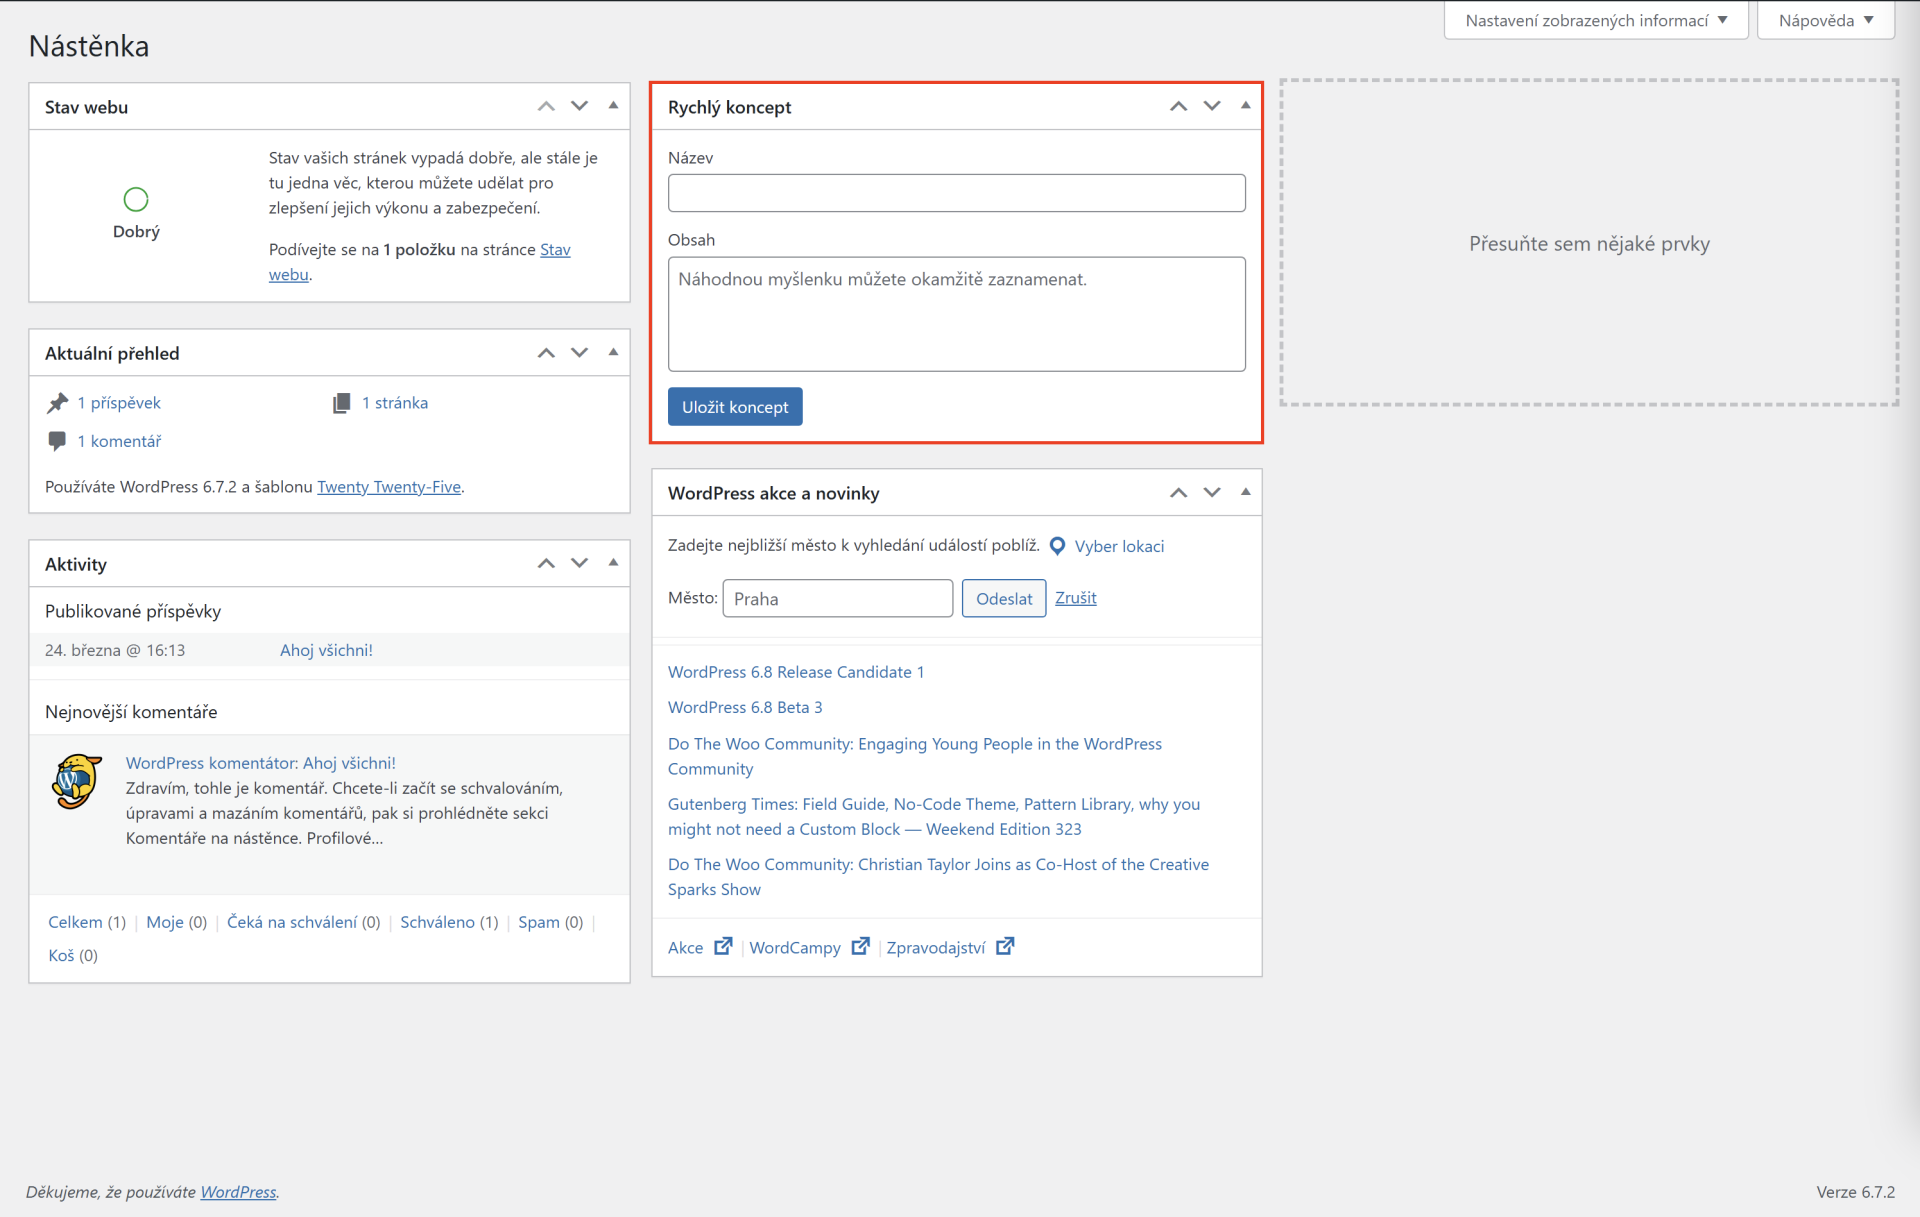The height and width of the screenshot is (1217, 1920).
Task: Show Spam comments filter
Action: [x=538, y=922]
